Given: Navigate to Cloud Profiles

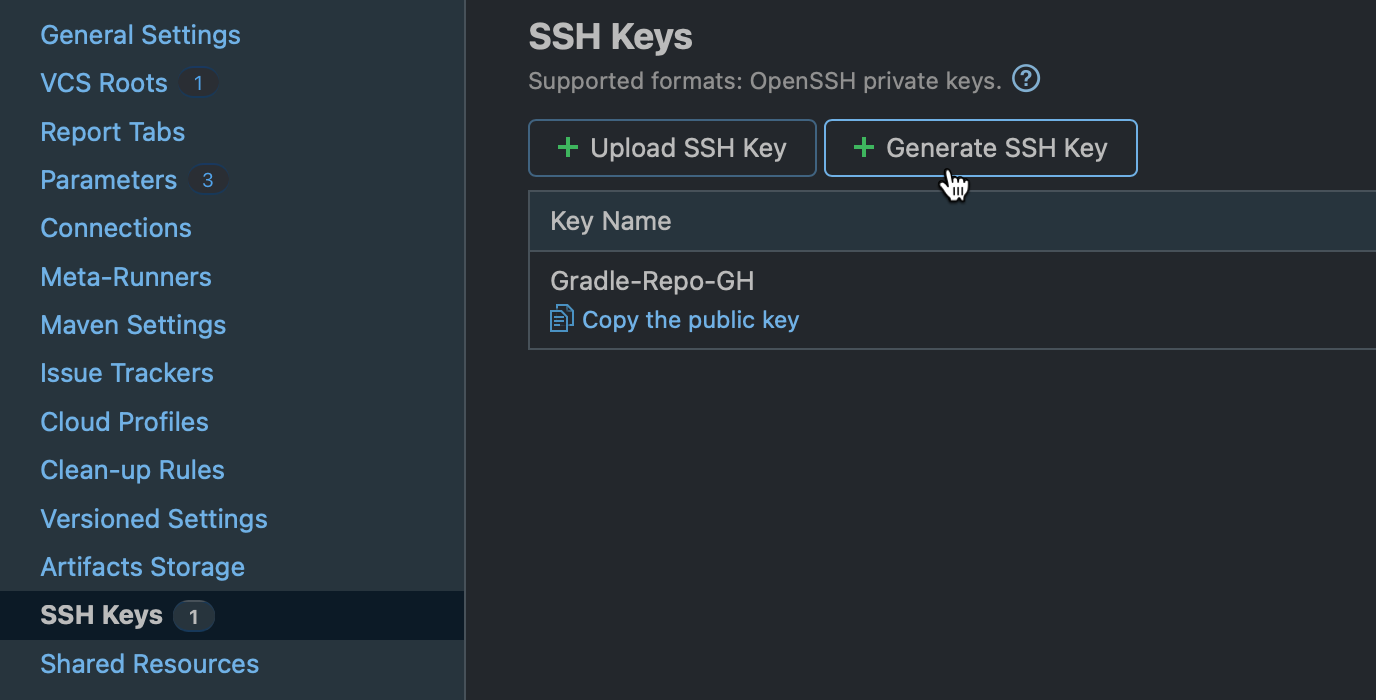Looking at the screenshot, I should [124, 421].
